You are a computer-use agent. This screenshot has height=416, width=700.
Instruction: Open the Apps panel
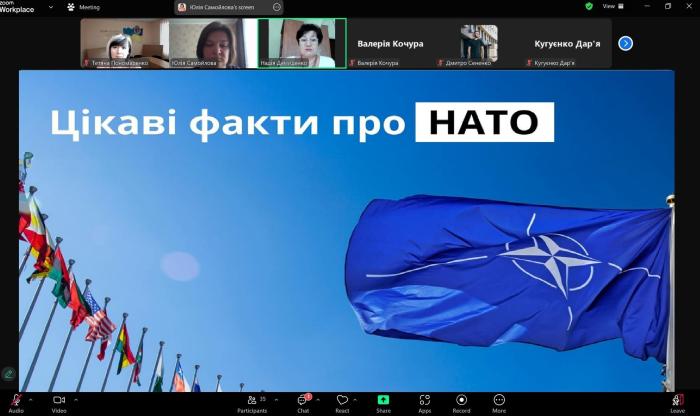[424, 400]
